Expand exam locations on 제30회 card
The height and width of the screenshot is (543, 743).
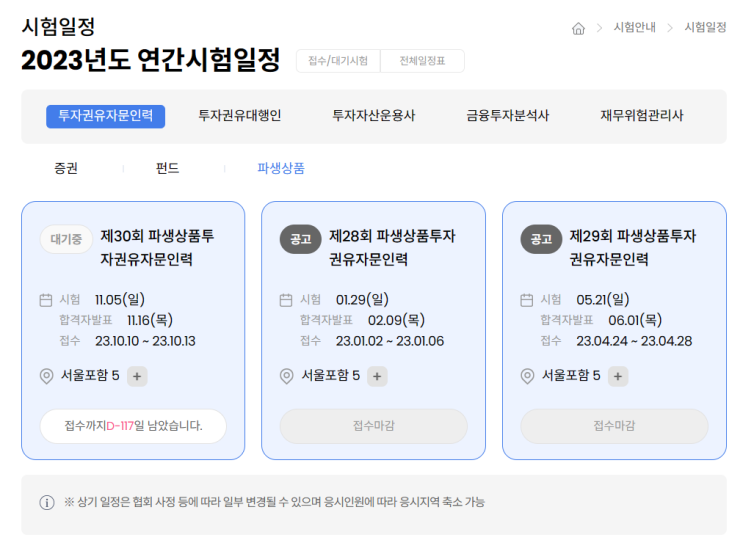pos(137,377)
